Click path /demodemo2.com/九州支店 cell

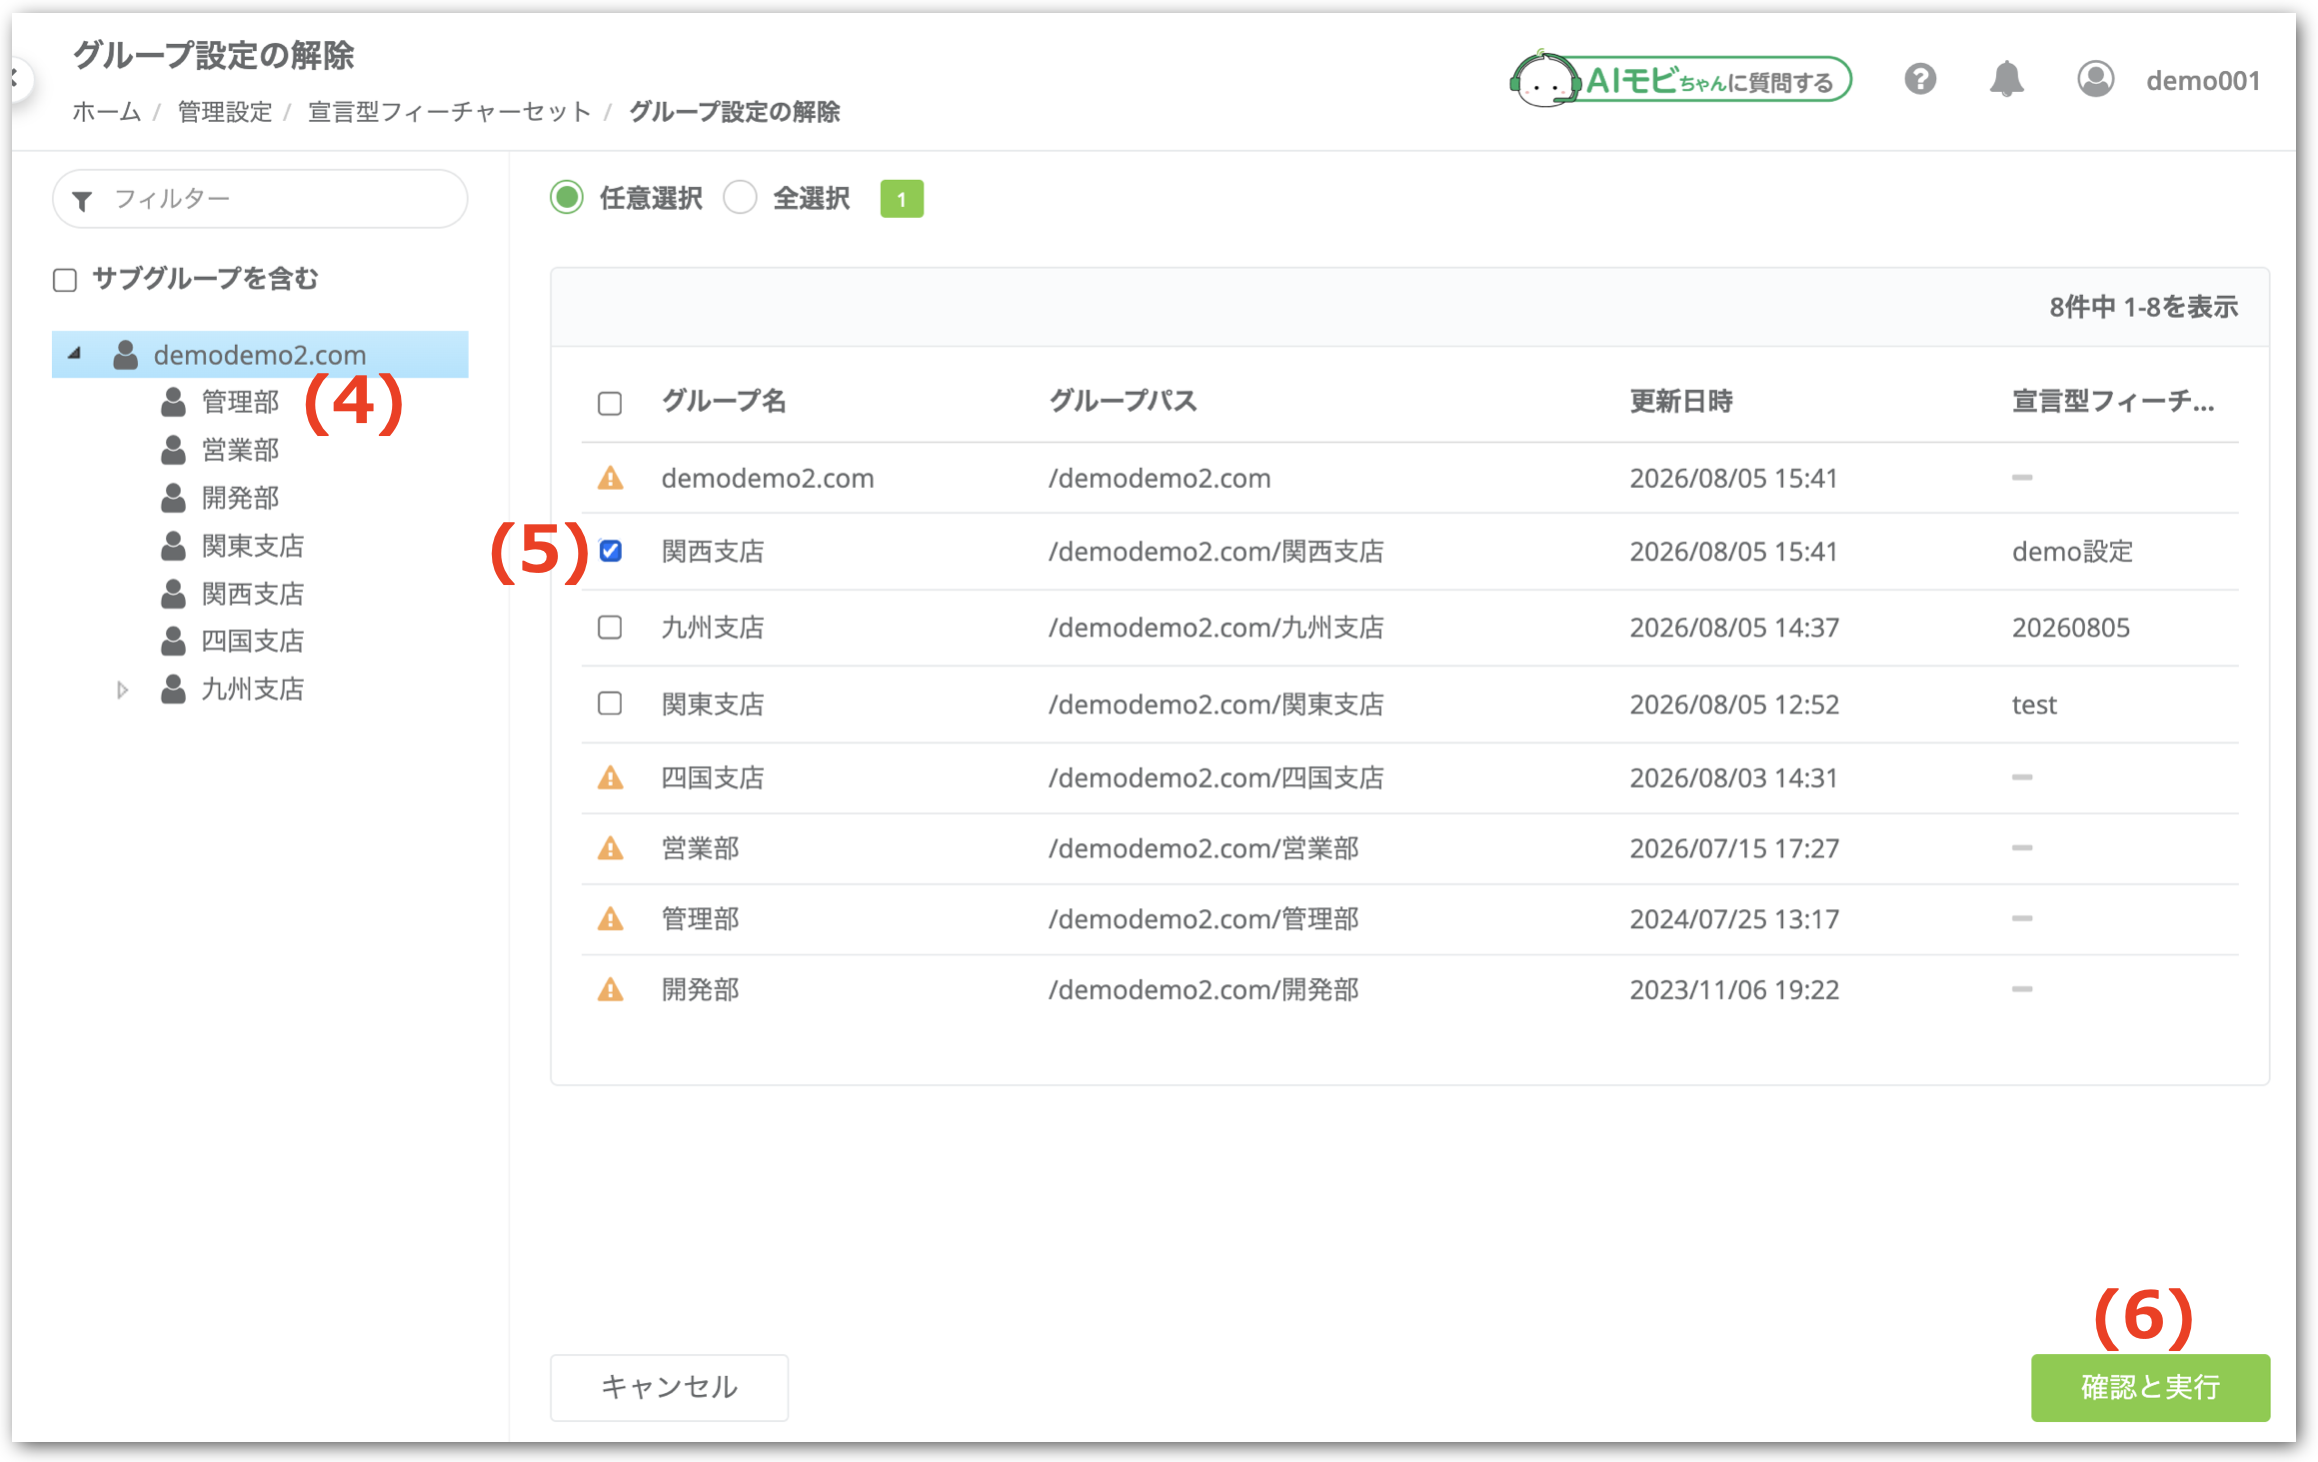coord(1216,627)
